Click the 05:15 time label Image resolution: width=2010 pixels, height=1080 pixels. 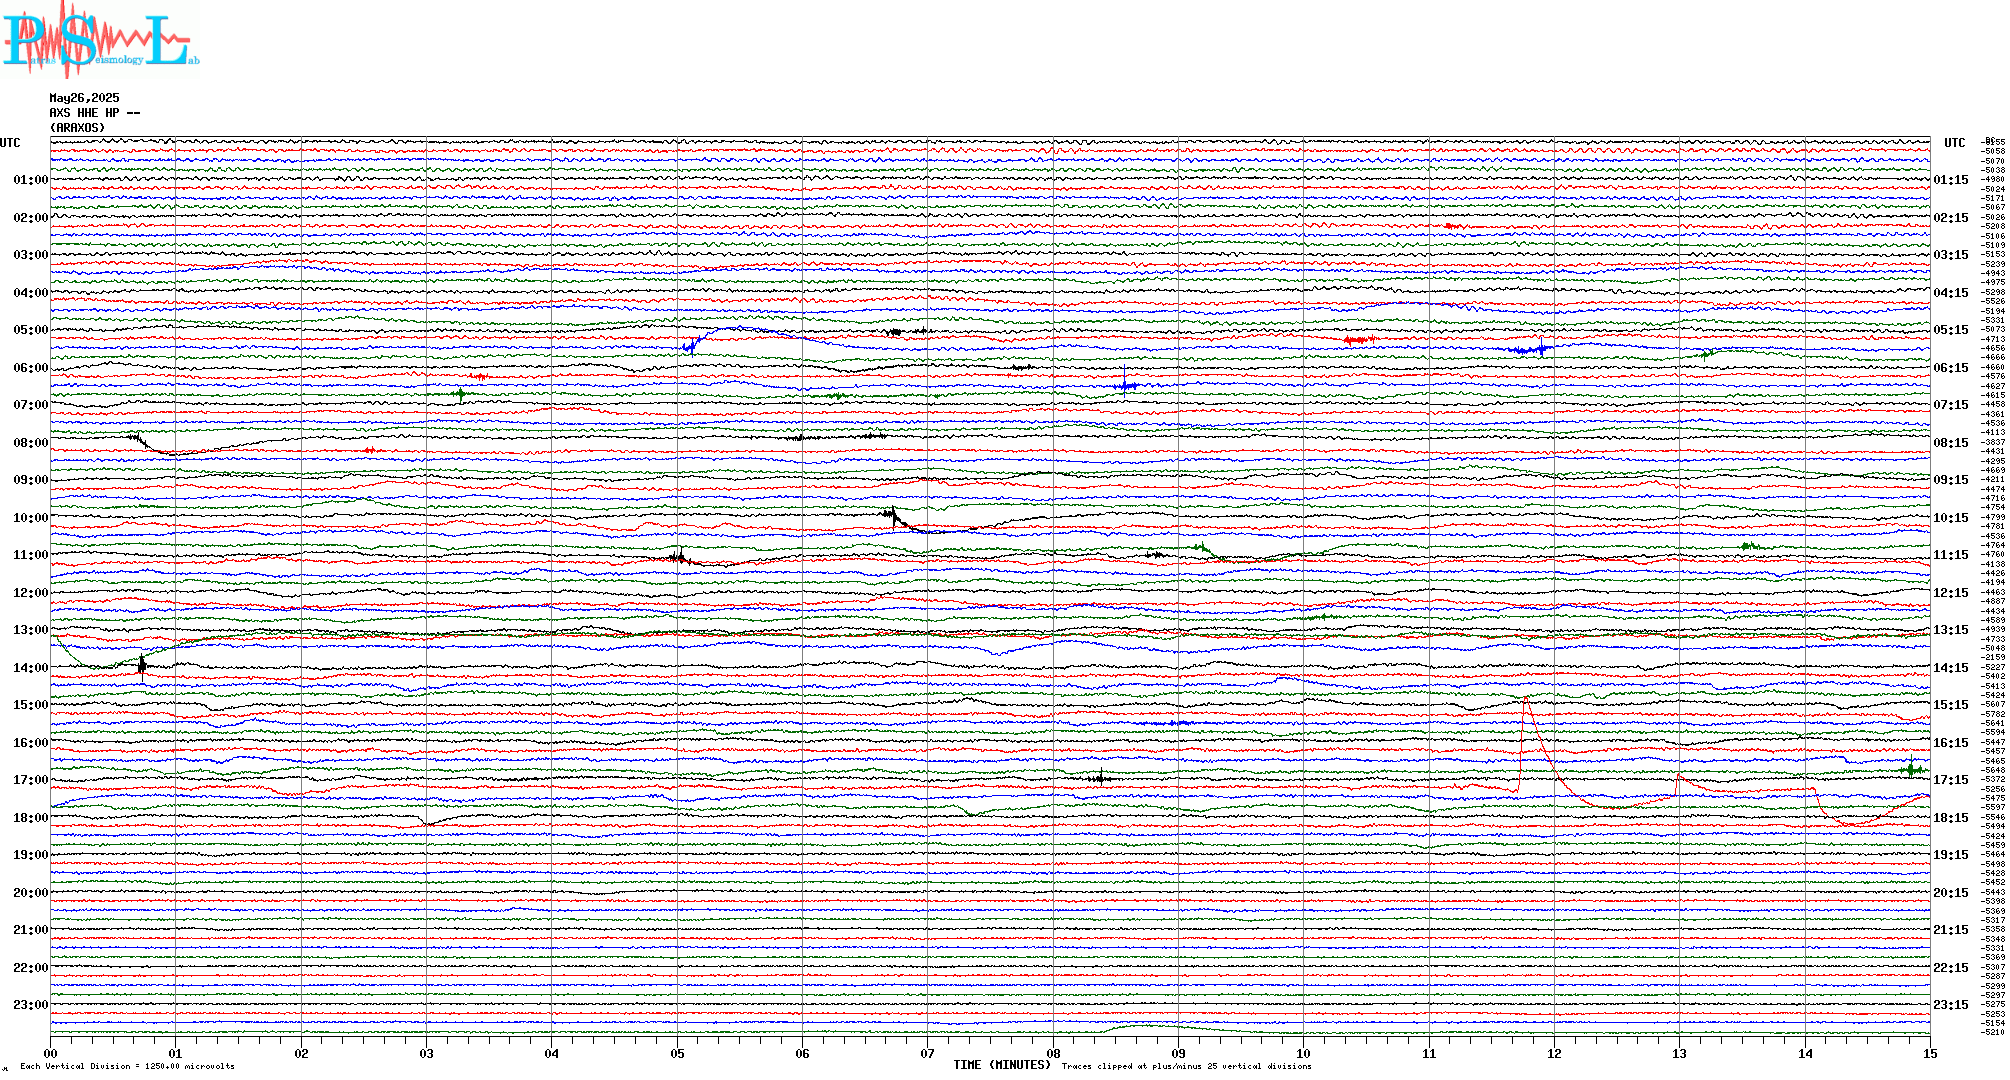1951,330
